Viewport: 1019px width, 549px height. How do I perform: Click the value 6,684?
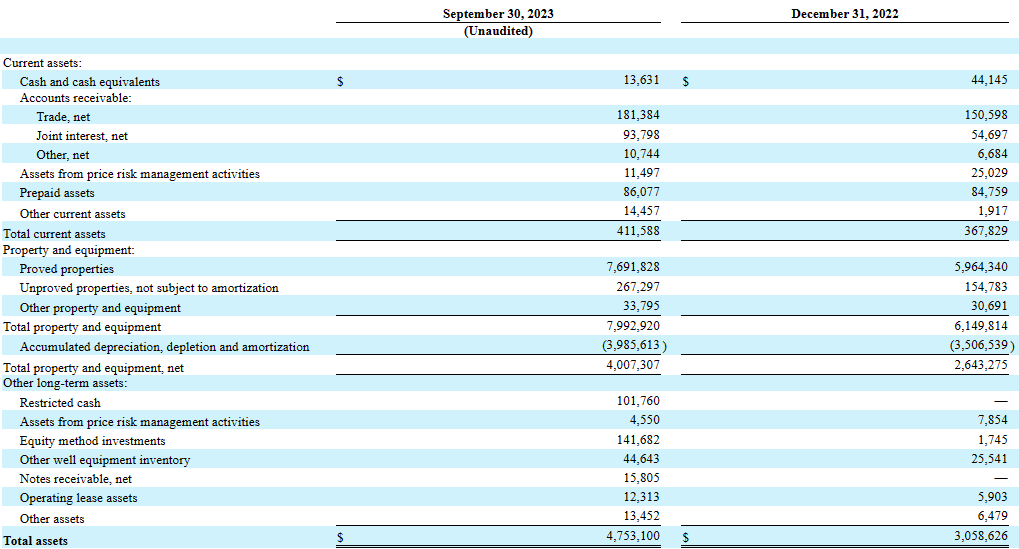[992, 154]
